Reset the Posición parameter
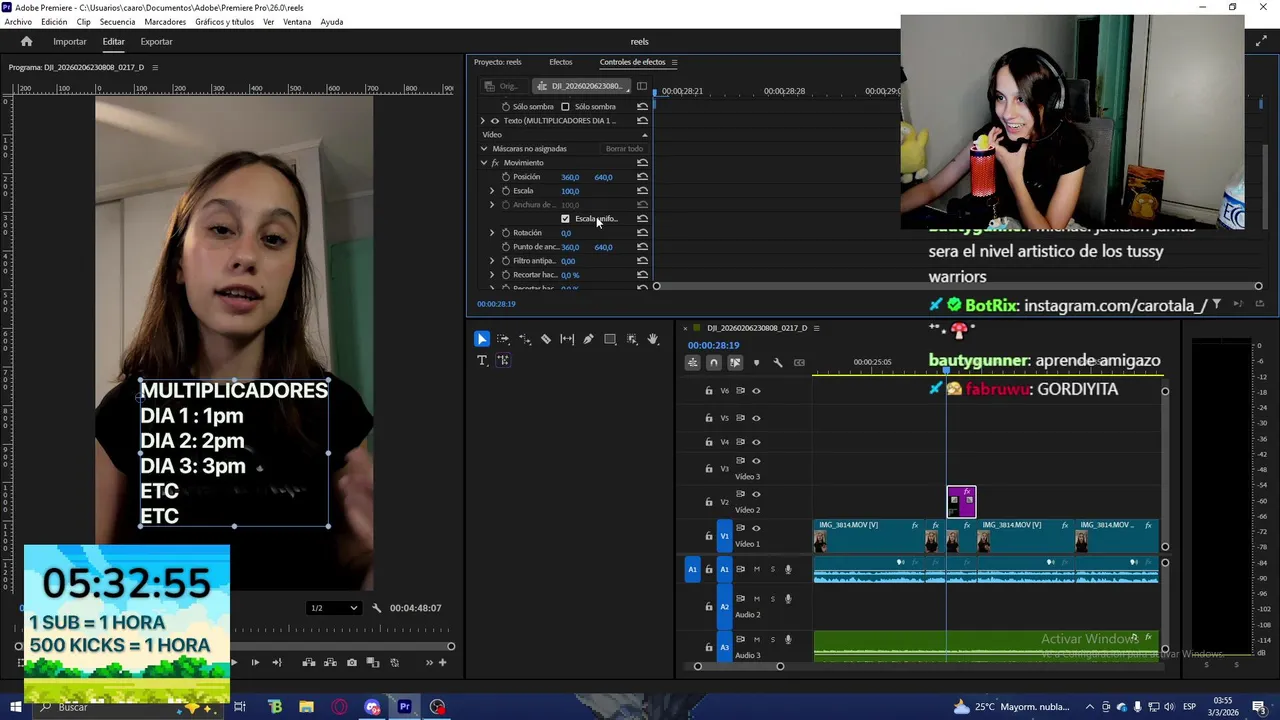1280x720 pixels. pyautogui.click(x=642, y=177)
